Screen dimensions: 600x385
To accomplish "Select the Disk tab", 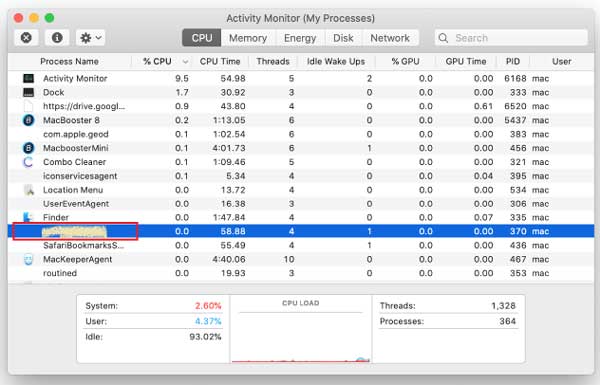I will click(343, 38).
